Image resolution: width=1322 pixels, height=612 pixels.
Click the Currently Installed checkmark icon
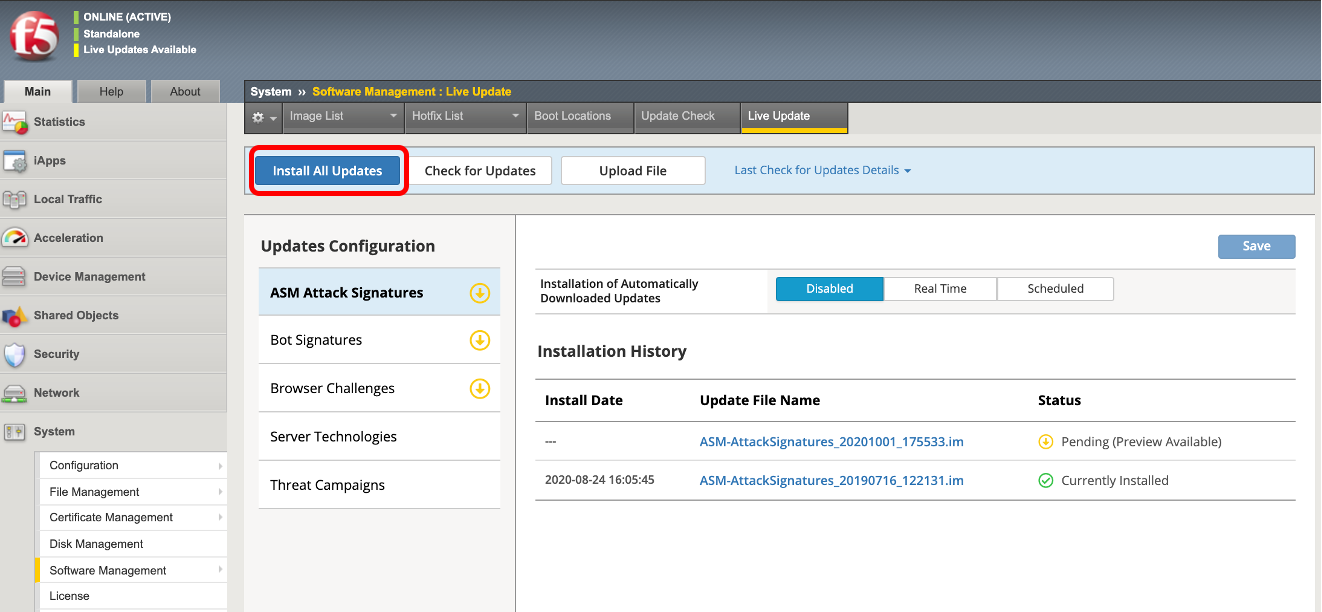[x=1046, y=480]
